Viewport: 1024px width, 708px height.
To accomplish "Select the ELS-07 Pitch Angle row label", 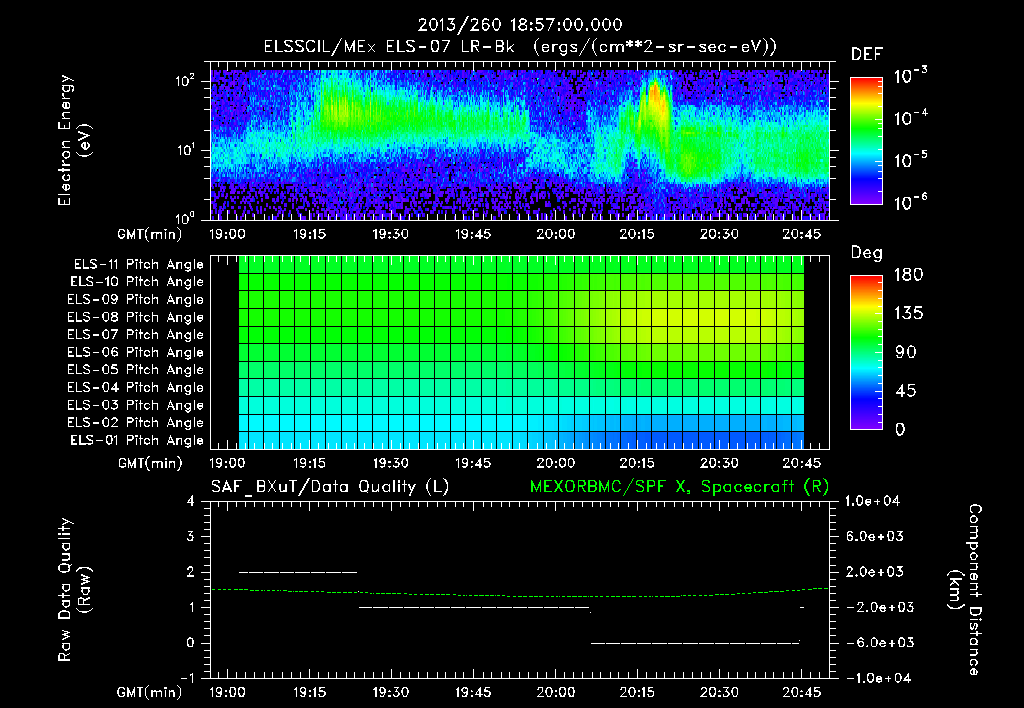I will (x=136, y=335).
